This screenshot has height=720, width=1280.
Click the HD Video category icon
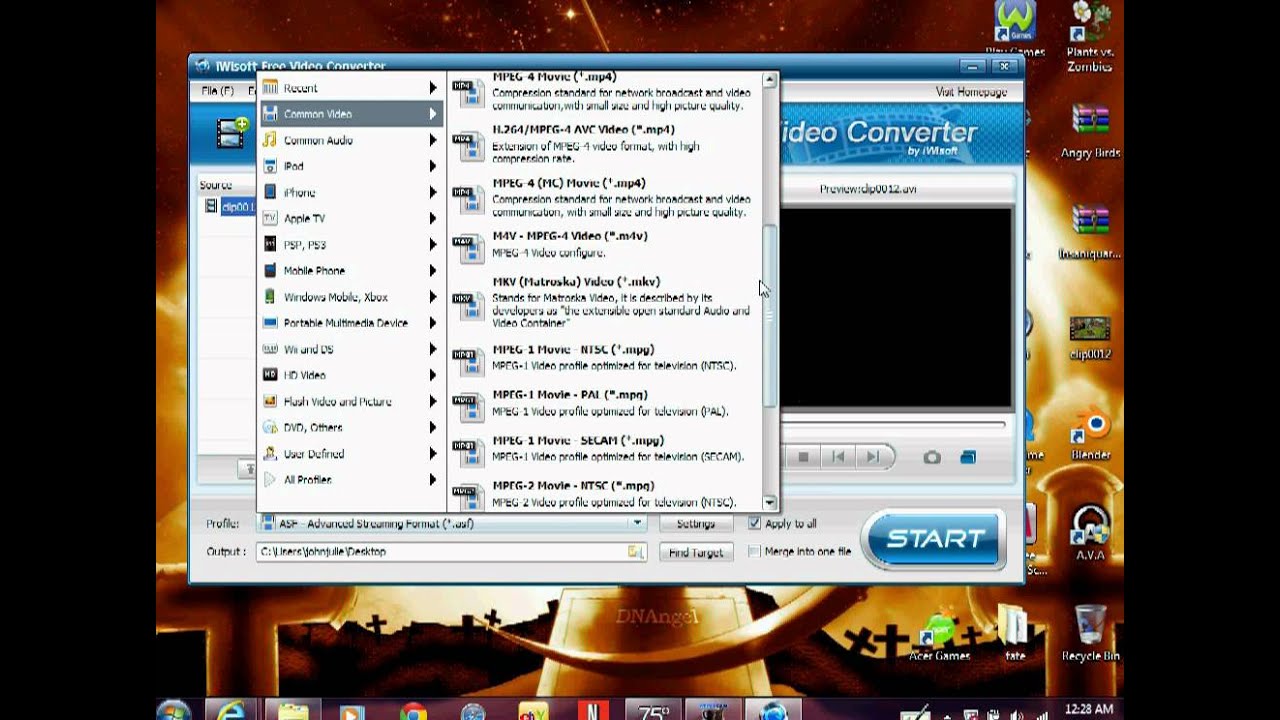coord(270,375)
